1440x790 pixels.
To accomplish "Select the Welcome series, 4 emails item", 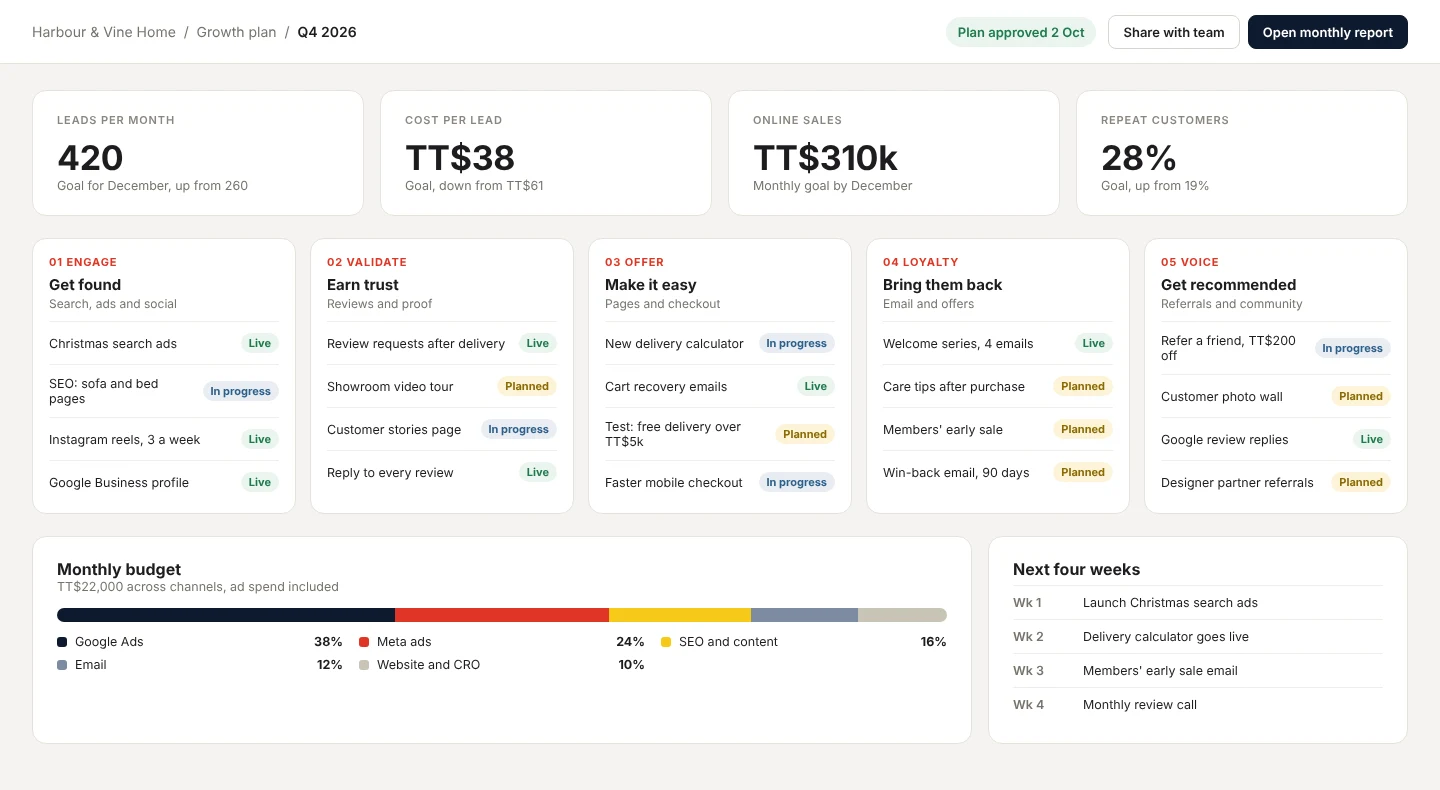I will tap(958, 343).
